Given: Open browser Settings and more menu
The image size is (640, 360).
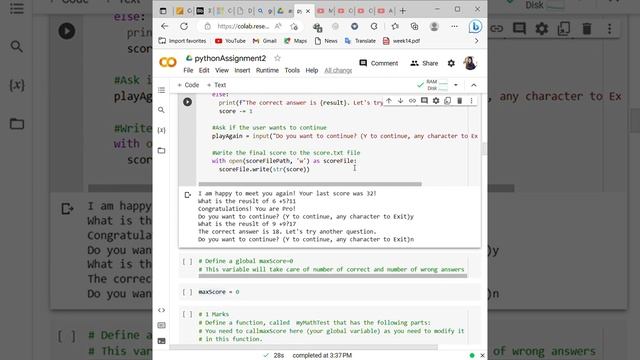Looking at the screenshot, I should tap(454, 26).
